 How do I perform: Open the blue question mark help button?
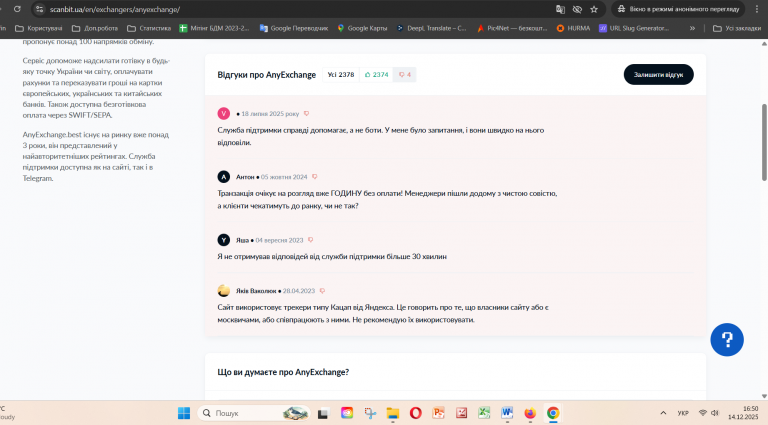[727, 340]
